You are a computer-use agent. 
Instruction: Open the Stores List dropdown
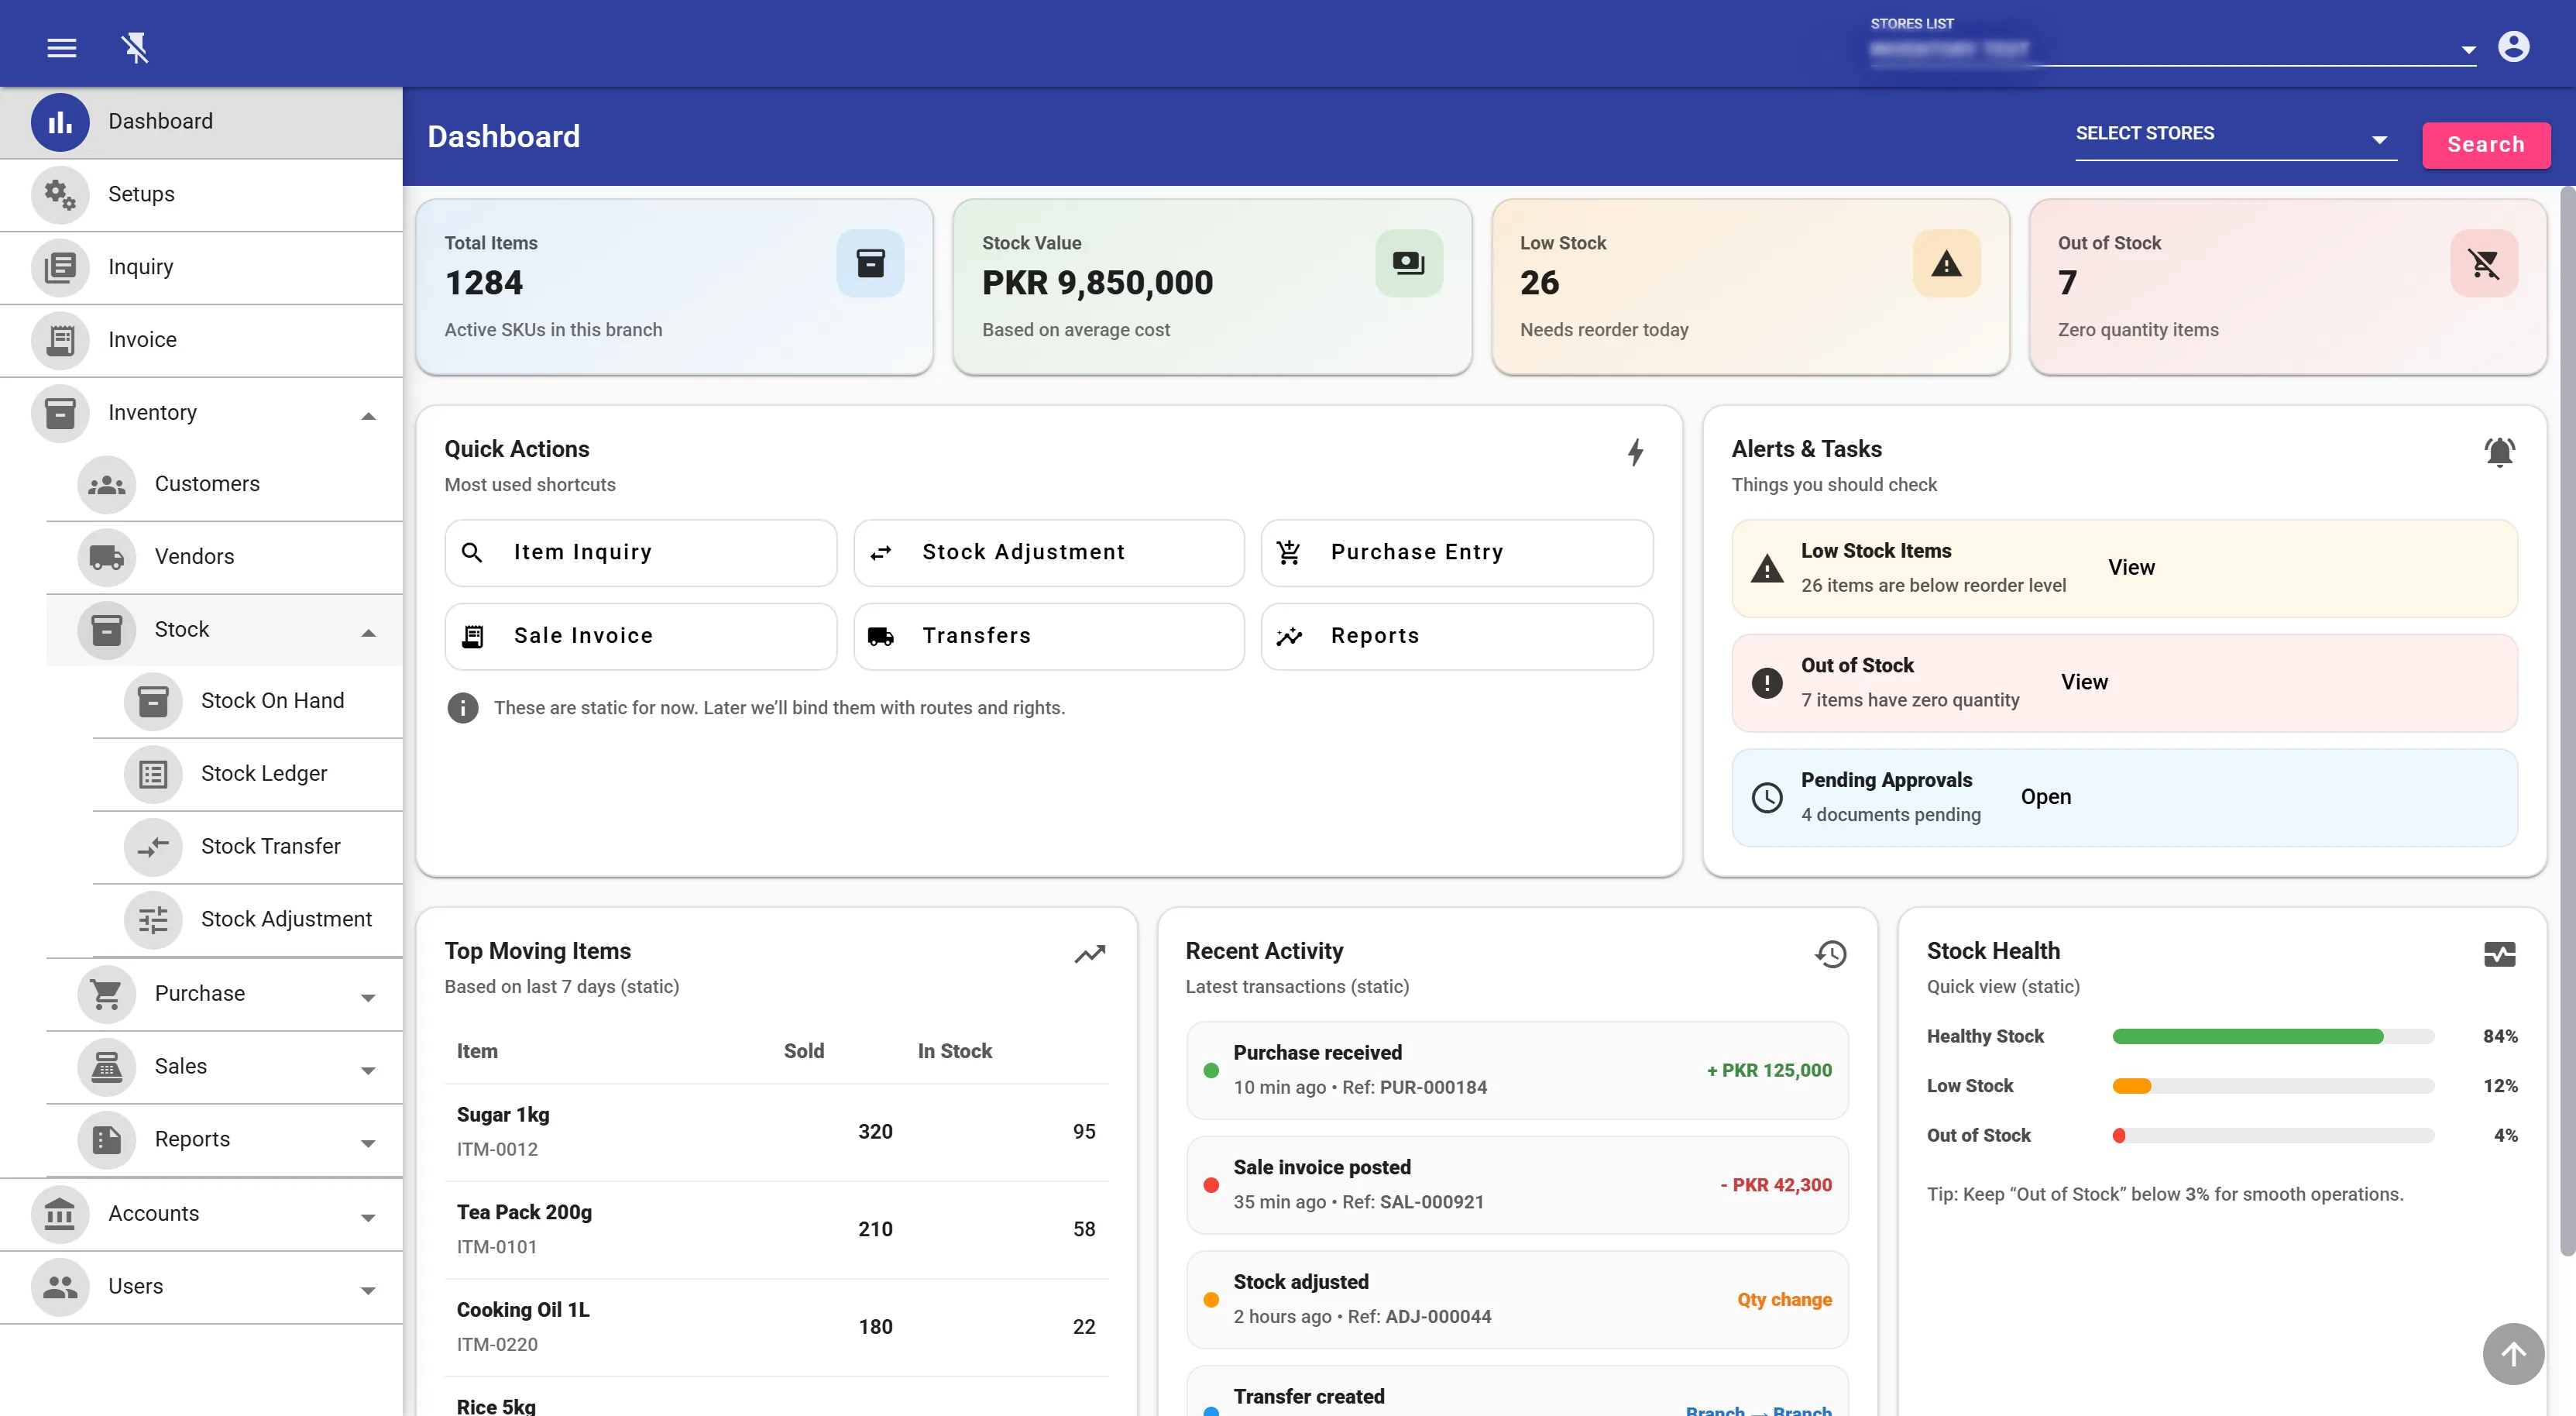pos(2172,49)
